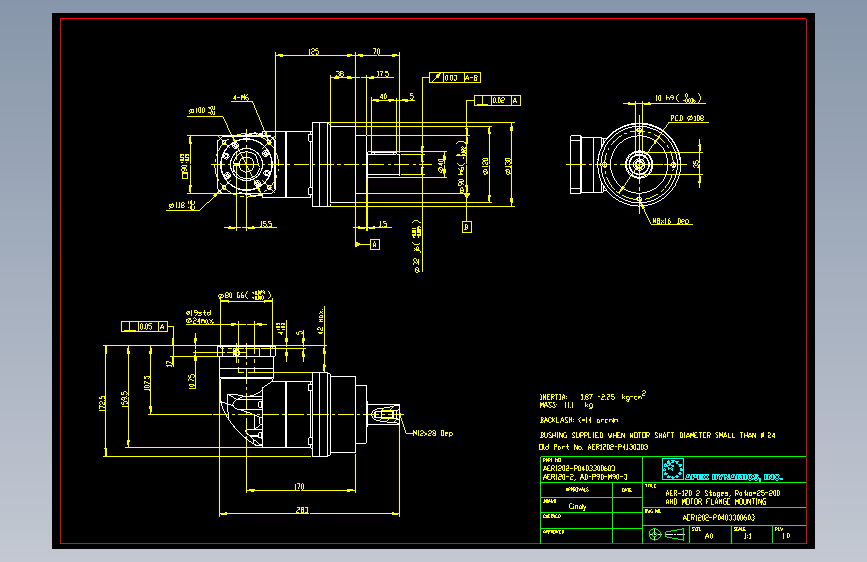Click the first part number line in title block

click(579, 468)
